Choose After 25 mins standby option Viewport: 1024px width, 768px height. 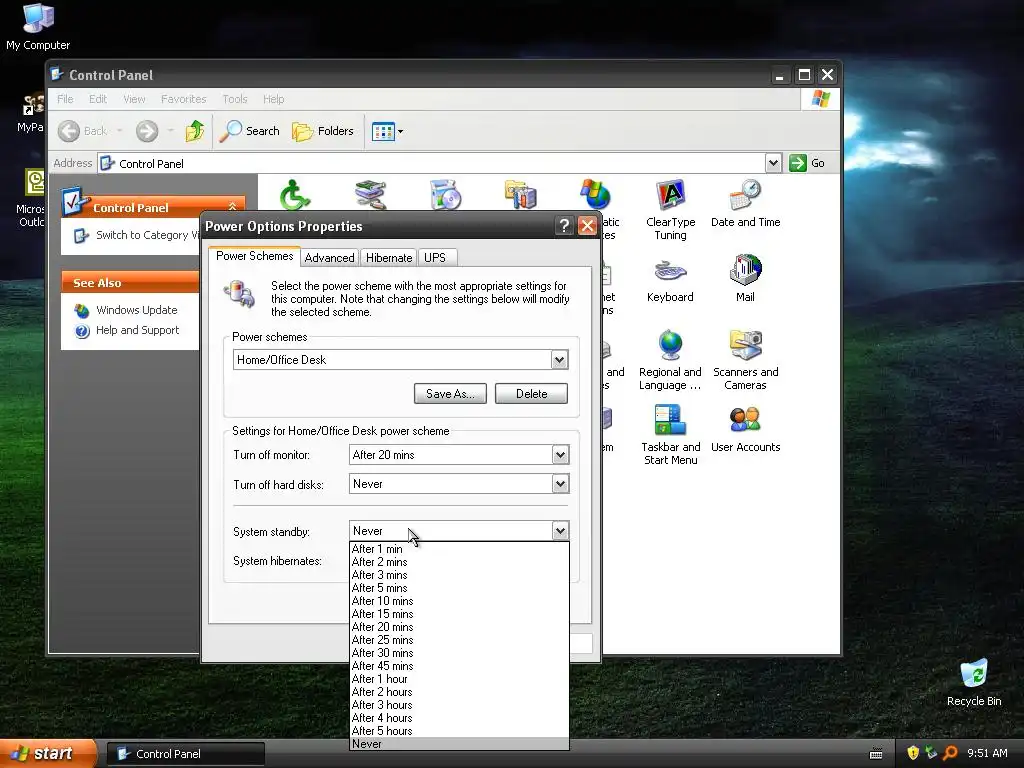tap(459, 640)
